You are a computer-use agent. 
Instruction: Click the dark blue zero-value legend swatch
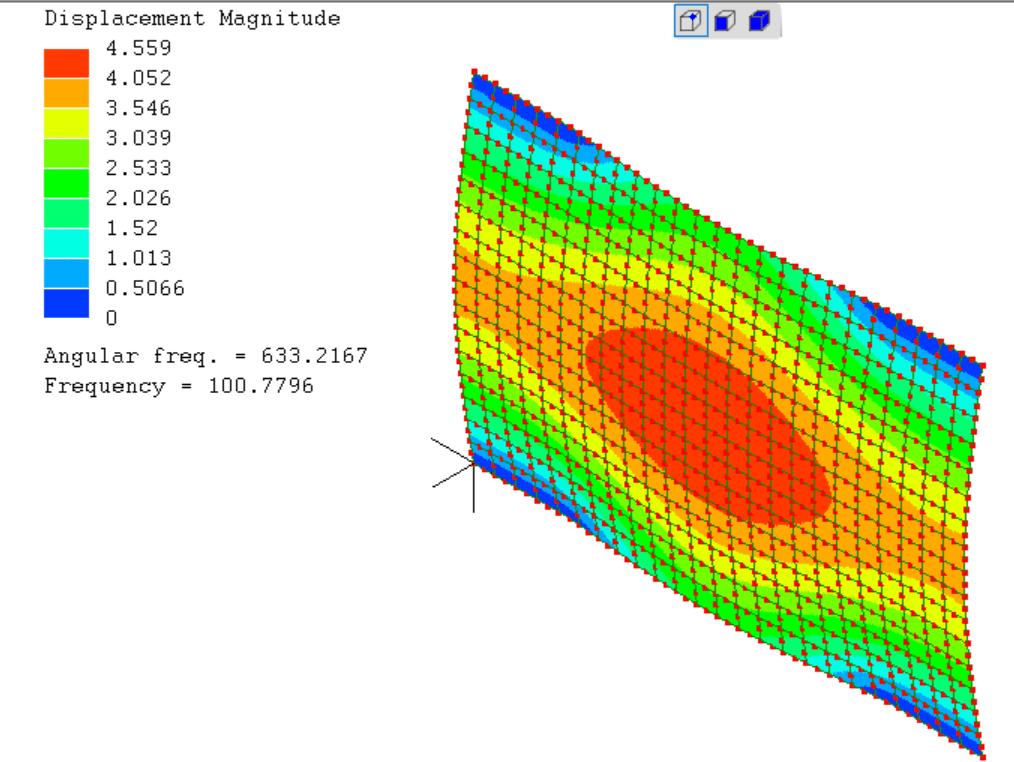tap(66, 303)
